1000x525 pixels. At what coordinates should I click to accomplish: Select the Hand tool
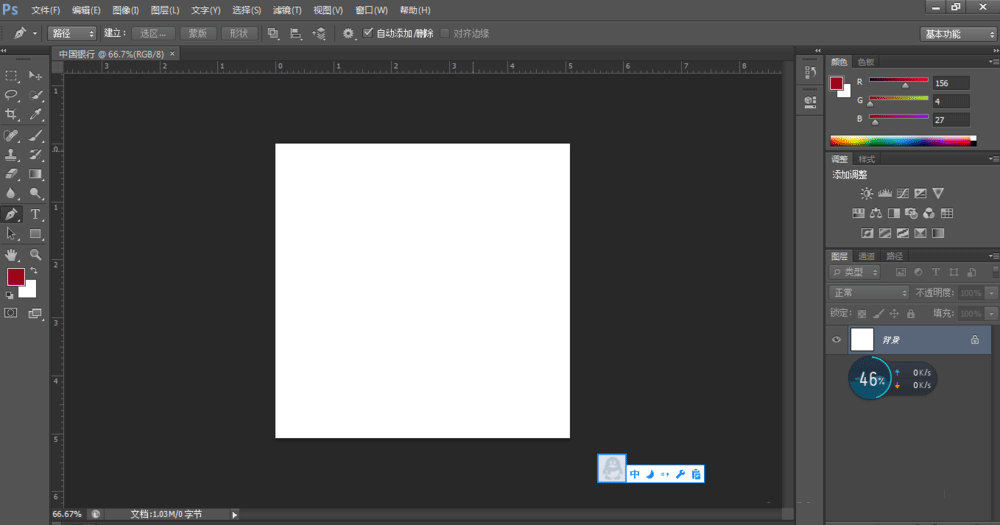[11, 255]
